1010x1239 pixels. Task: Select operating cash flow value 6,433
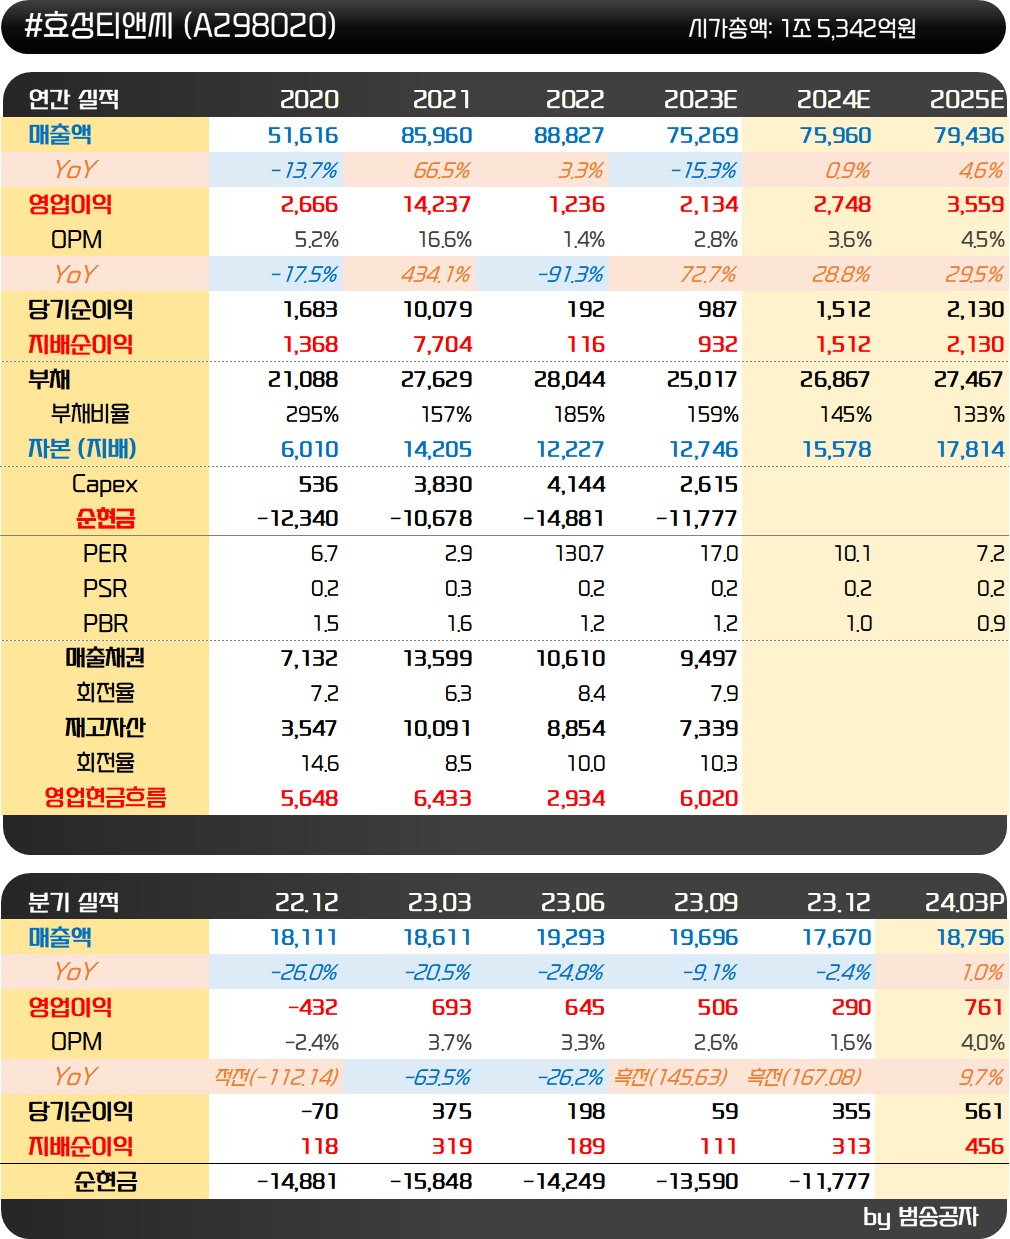tap(442, 799)
